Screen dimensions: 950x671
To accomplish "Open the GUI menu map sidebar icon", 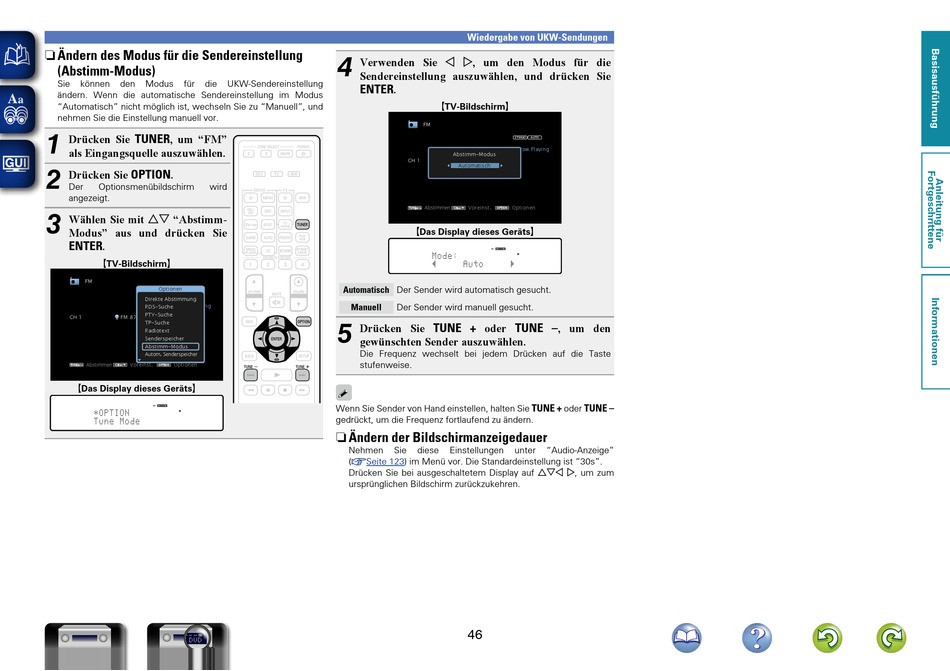I will (17, 164).
